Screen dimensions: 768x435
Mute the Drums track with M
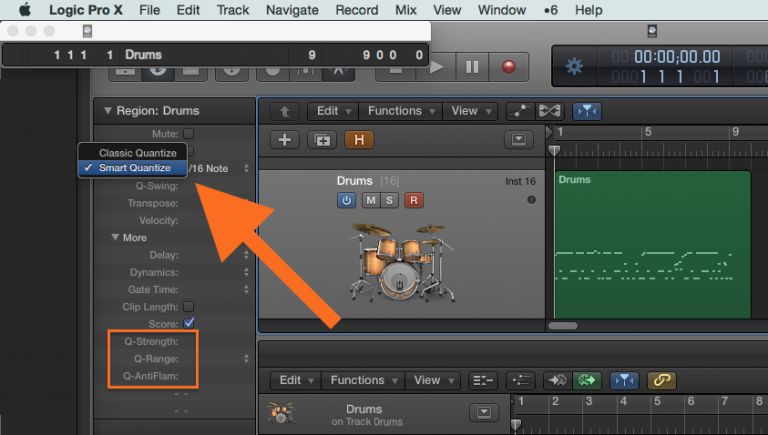(370, 200)
